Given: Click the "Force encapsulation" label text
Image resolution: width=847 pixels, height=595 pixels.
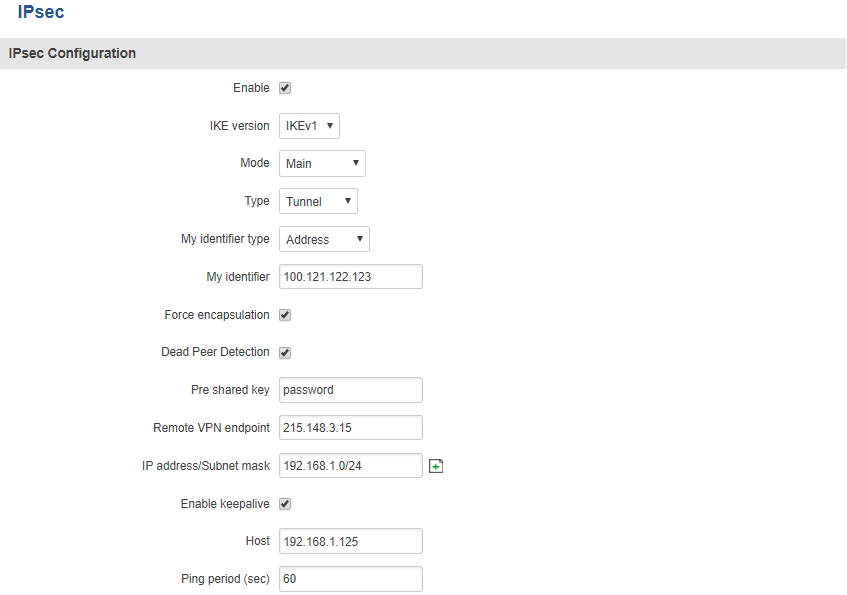Looking at the screenshot, I should [217, 315].
